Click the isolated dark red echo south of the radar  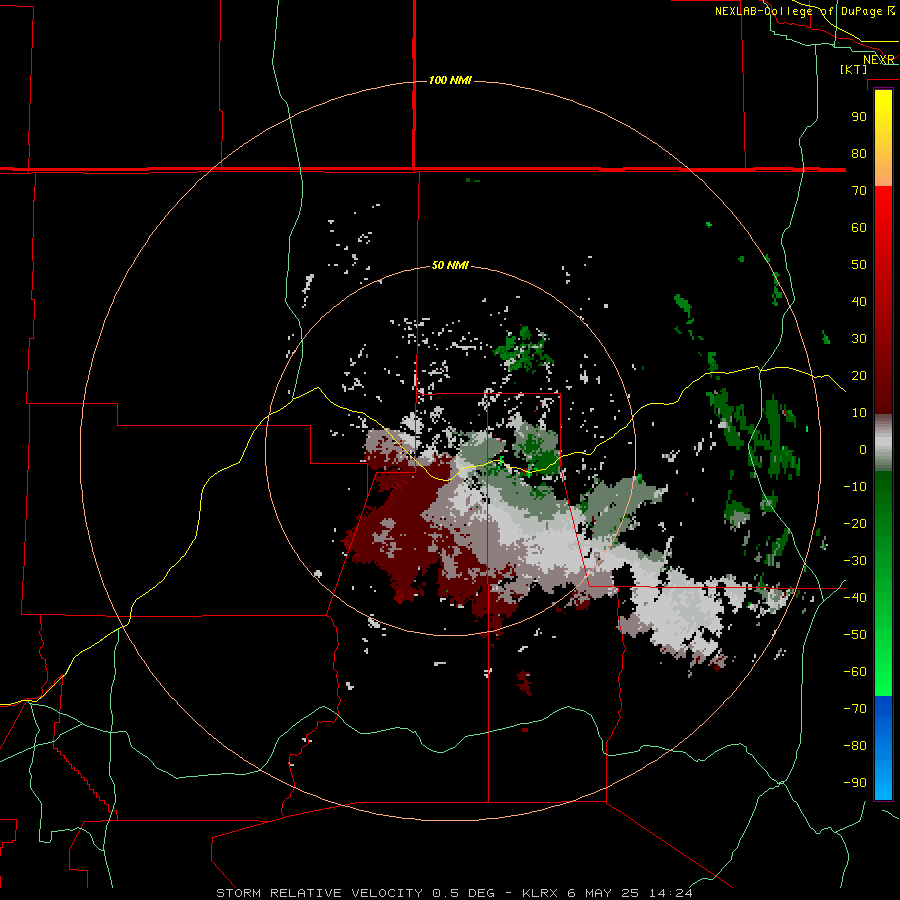(x=524, y=682)
